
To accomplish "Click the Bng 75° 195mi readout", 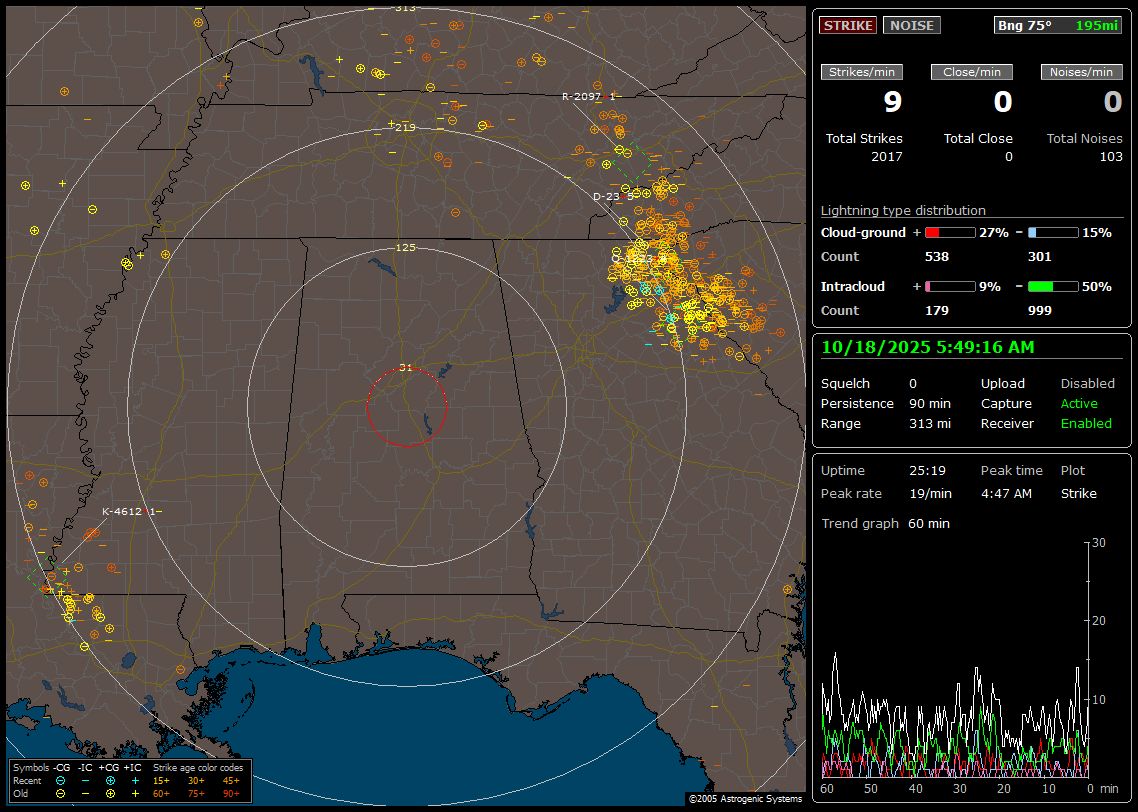I will click(x=1058, y=25).
